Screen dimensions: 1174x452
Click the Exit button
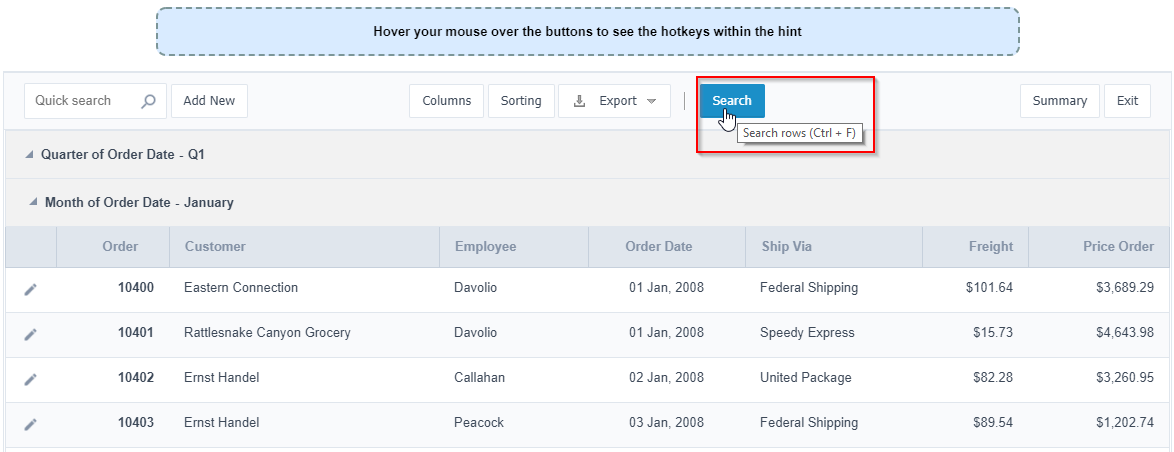(1127, 101)
